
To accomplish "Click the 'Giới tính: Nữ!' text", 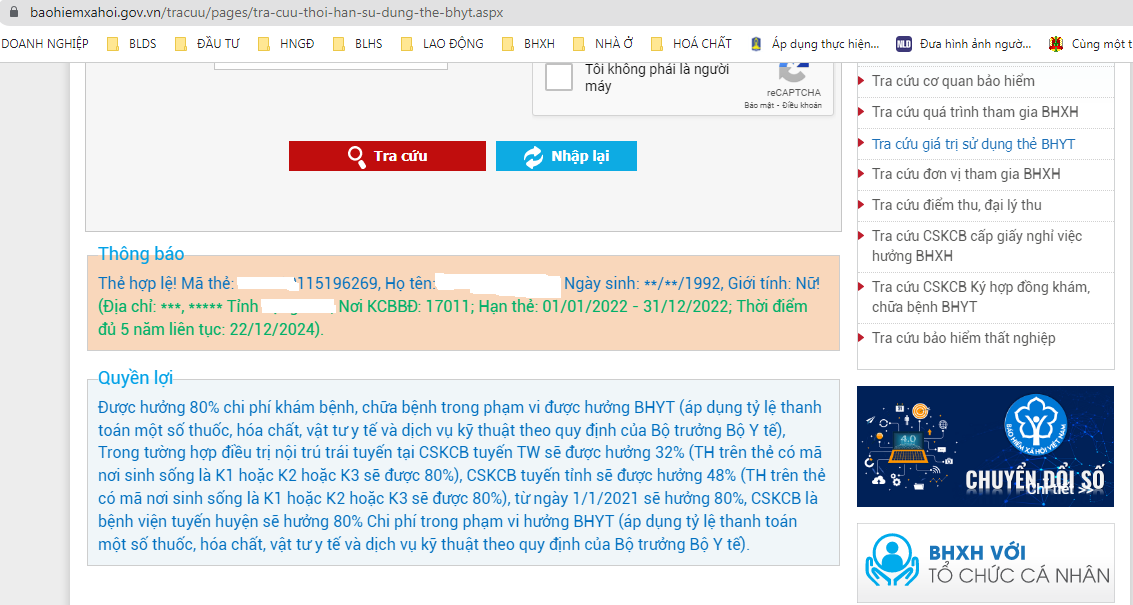I will tap(774, 283).
